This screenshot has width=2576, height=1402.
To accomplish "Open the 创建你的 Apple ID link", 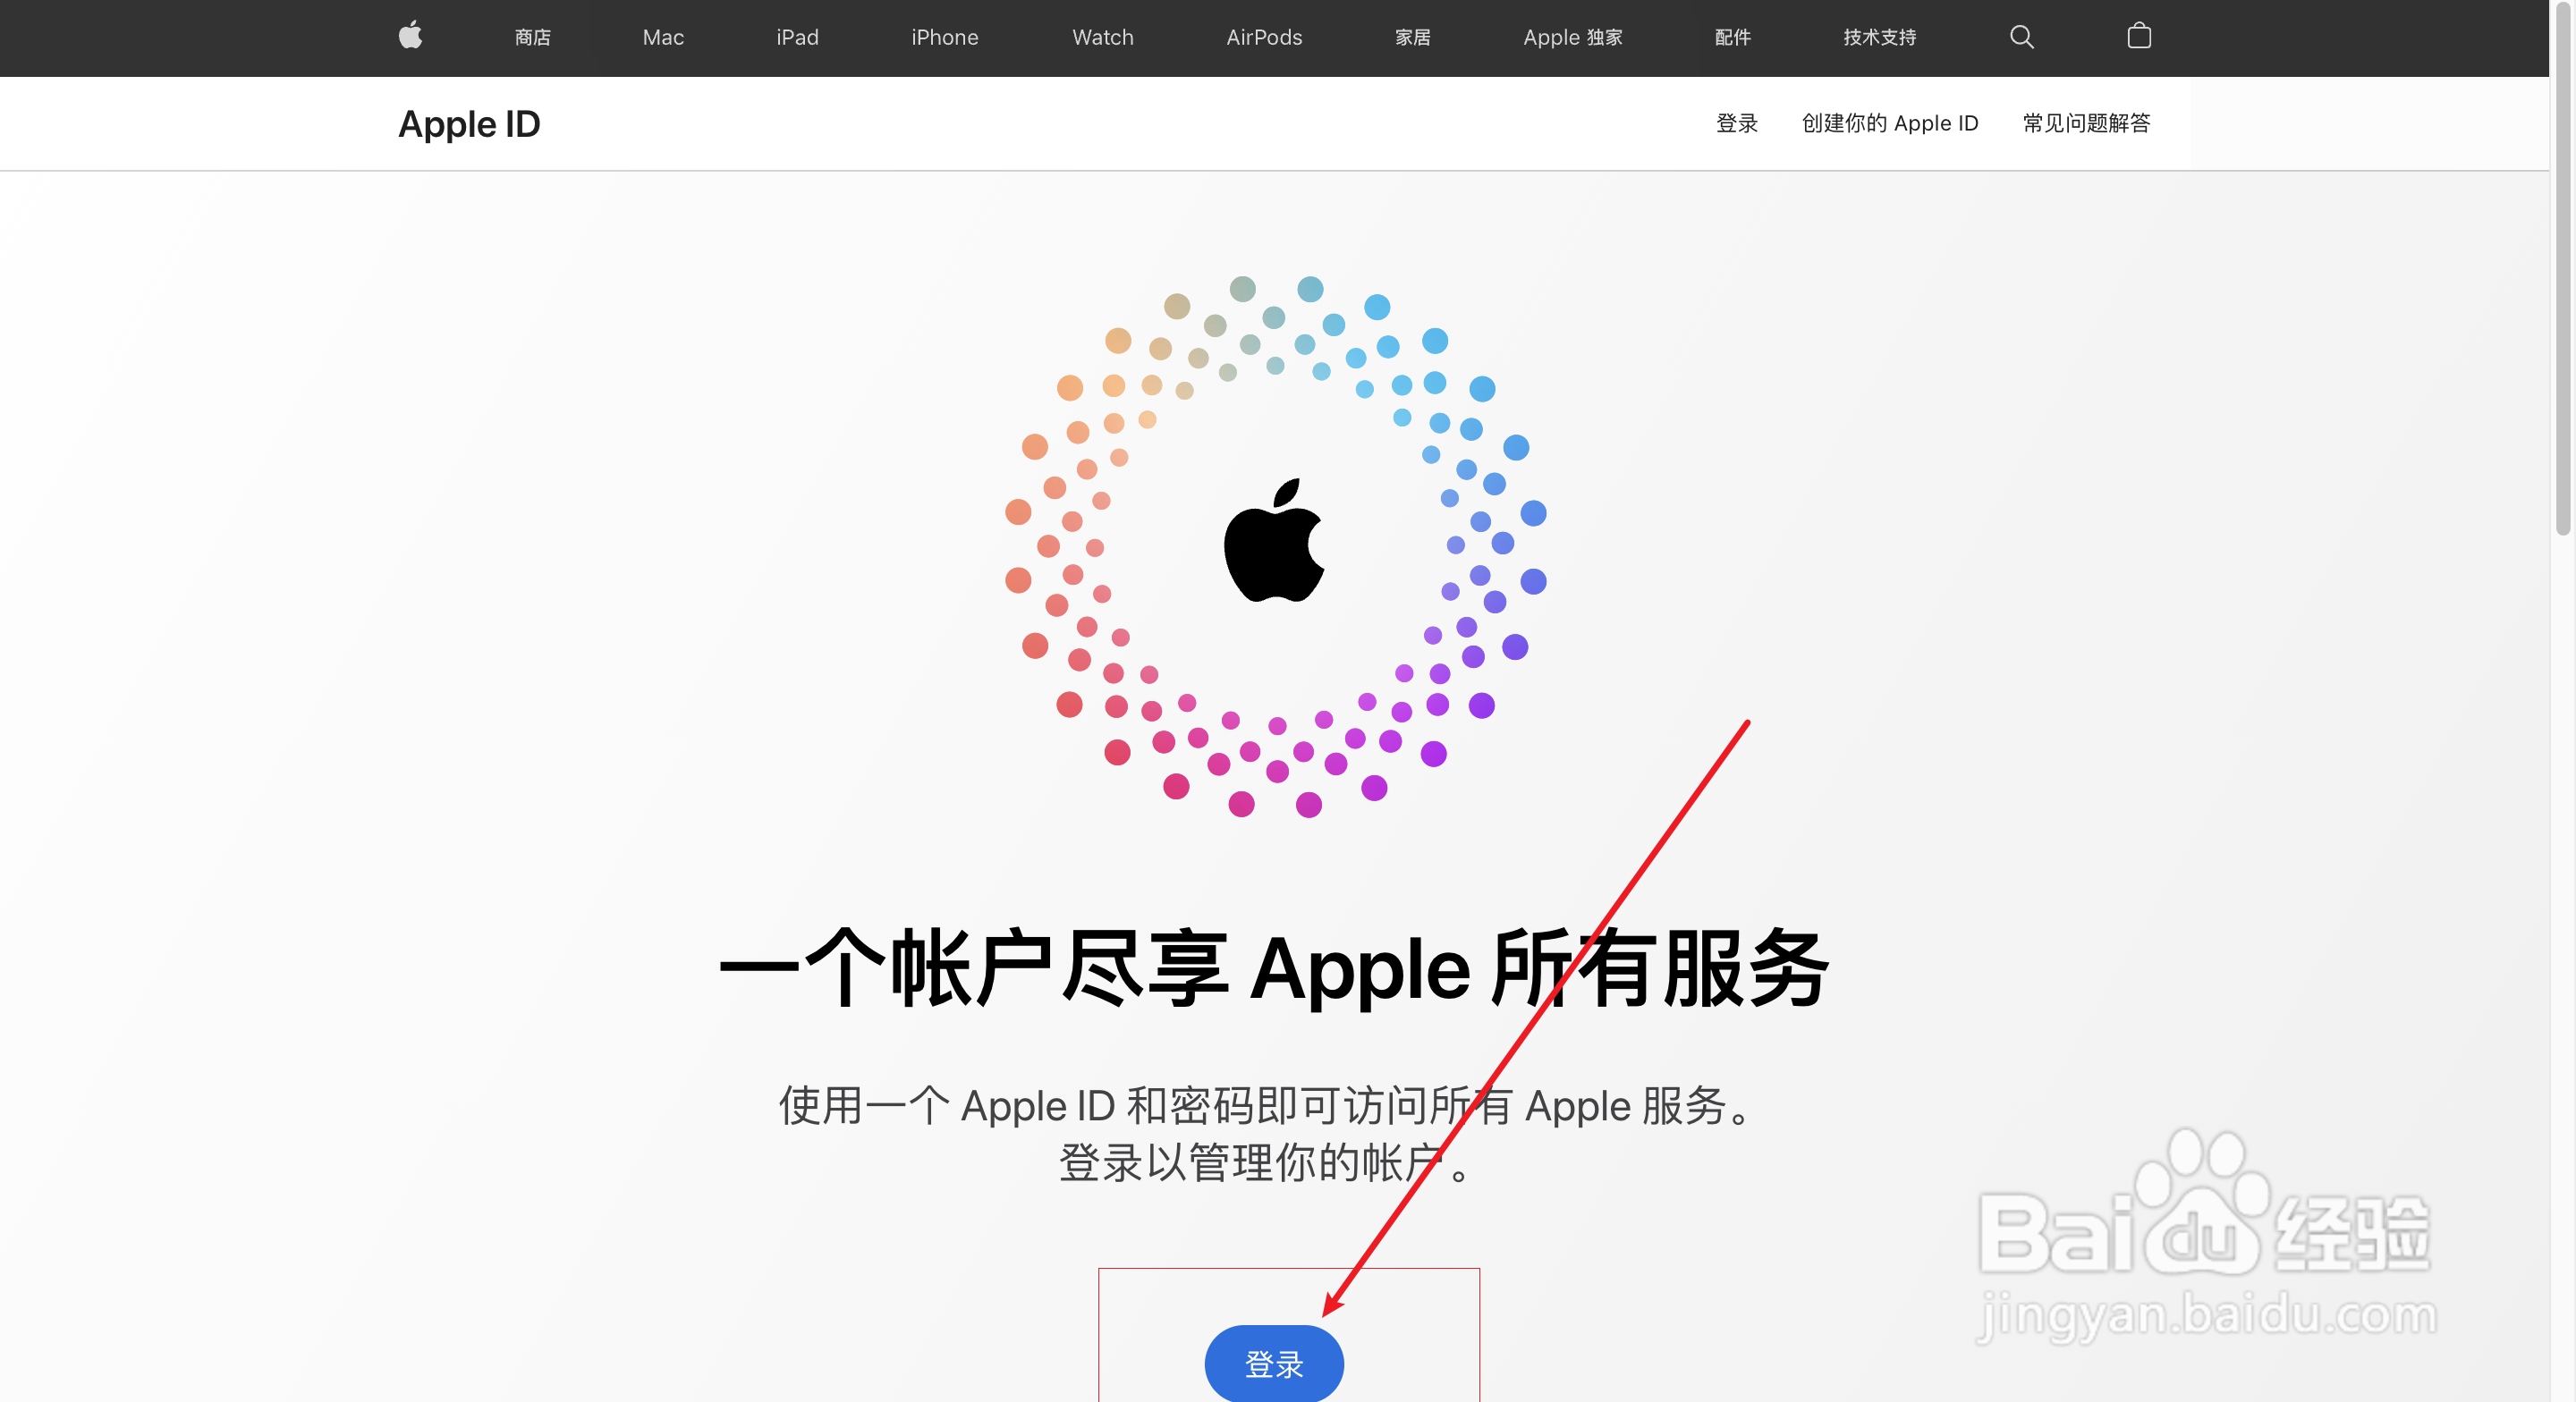I will [1890, 123].
